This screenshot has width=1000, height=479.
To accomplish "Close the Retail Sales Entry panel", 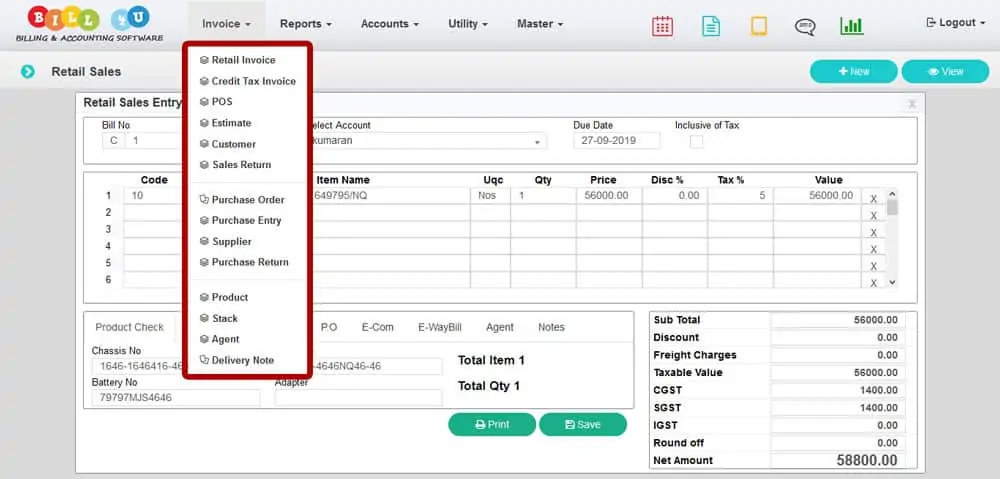I will [x=912, y=103].
